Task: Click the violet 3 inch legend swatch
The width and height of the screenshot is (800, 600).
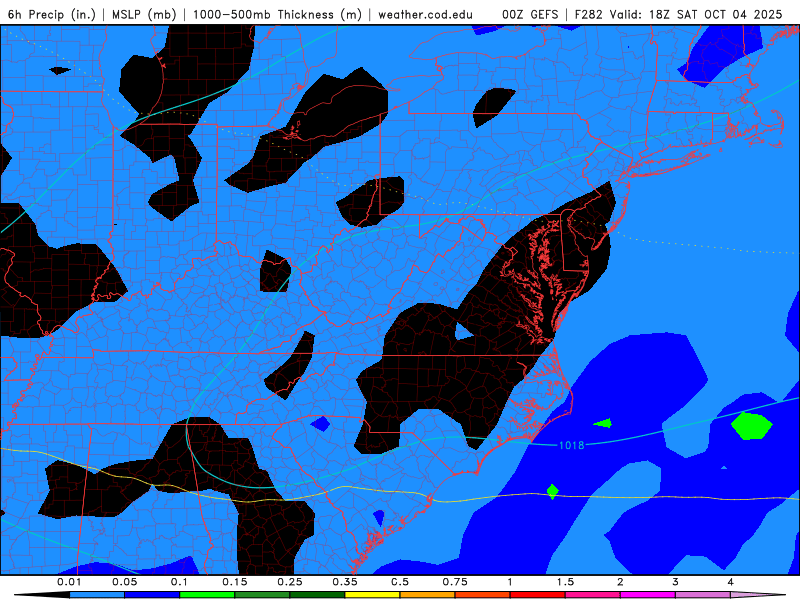Action: [x=703, y=595]
